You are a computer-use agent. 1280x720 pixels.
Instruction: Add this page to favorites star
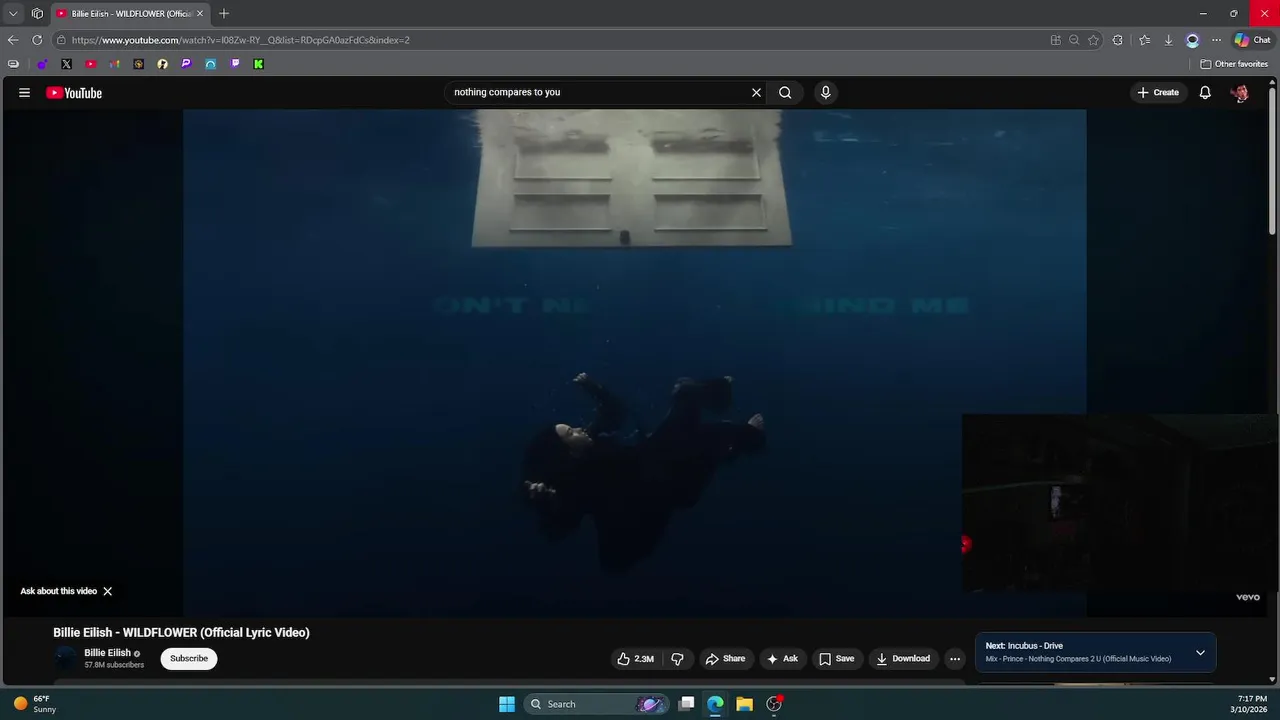[1093, 40]
